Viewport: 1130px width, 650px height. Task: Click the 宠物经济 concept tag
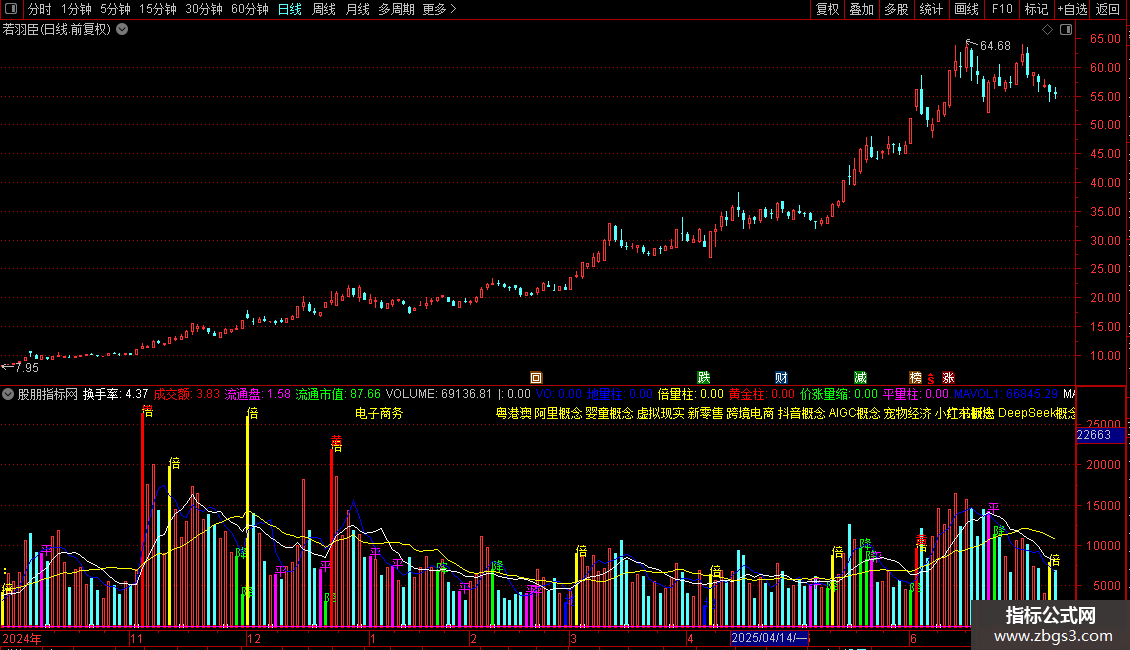907,414
